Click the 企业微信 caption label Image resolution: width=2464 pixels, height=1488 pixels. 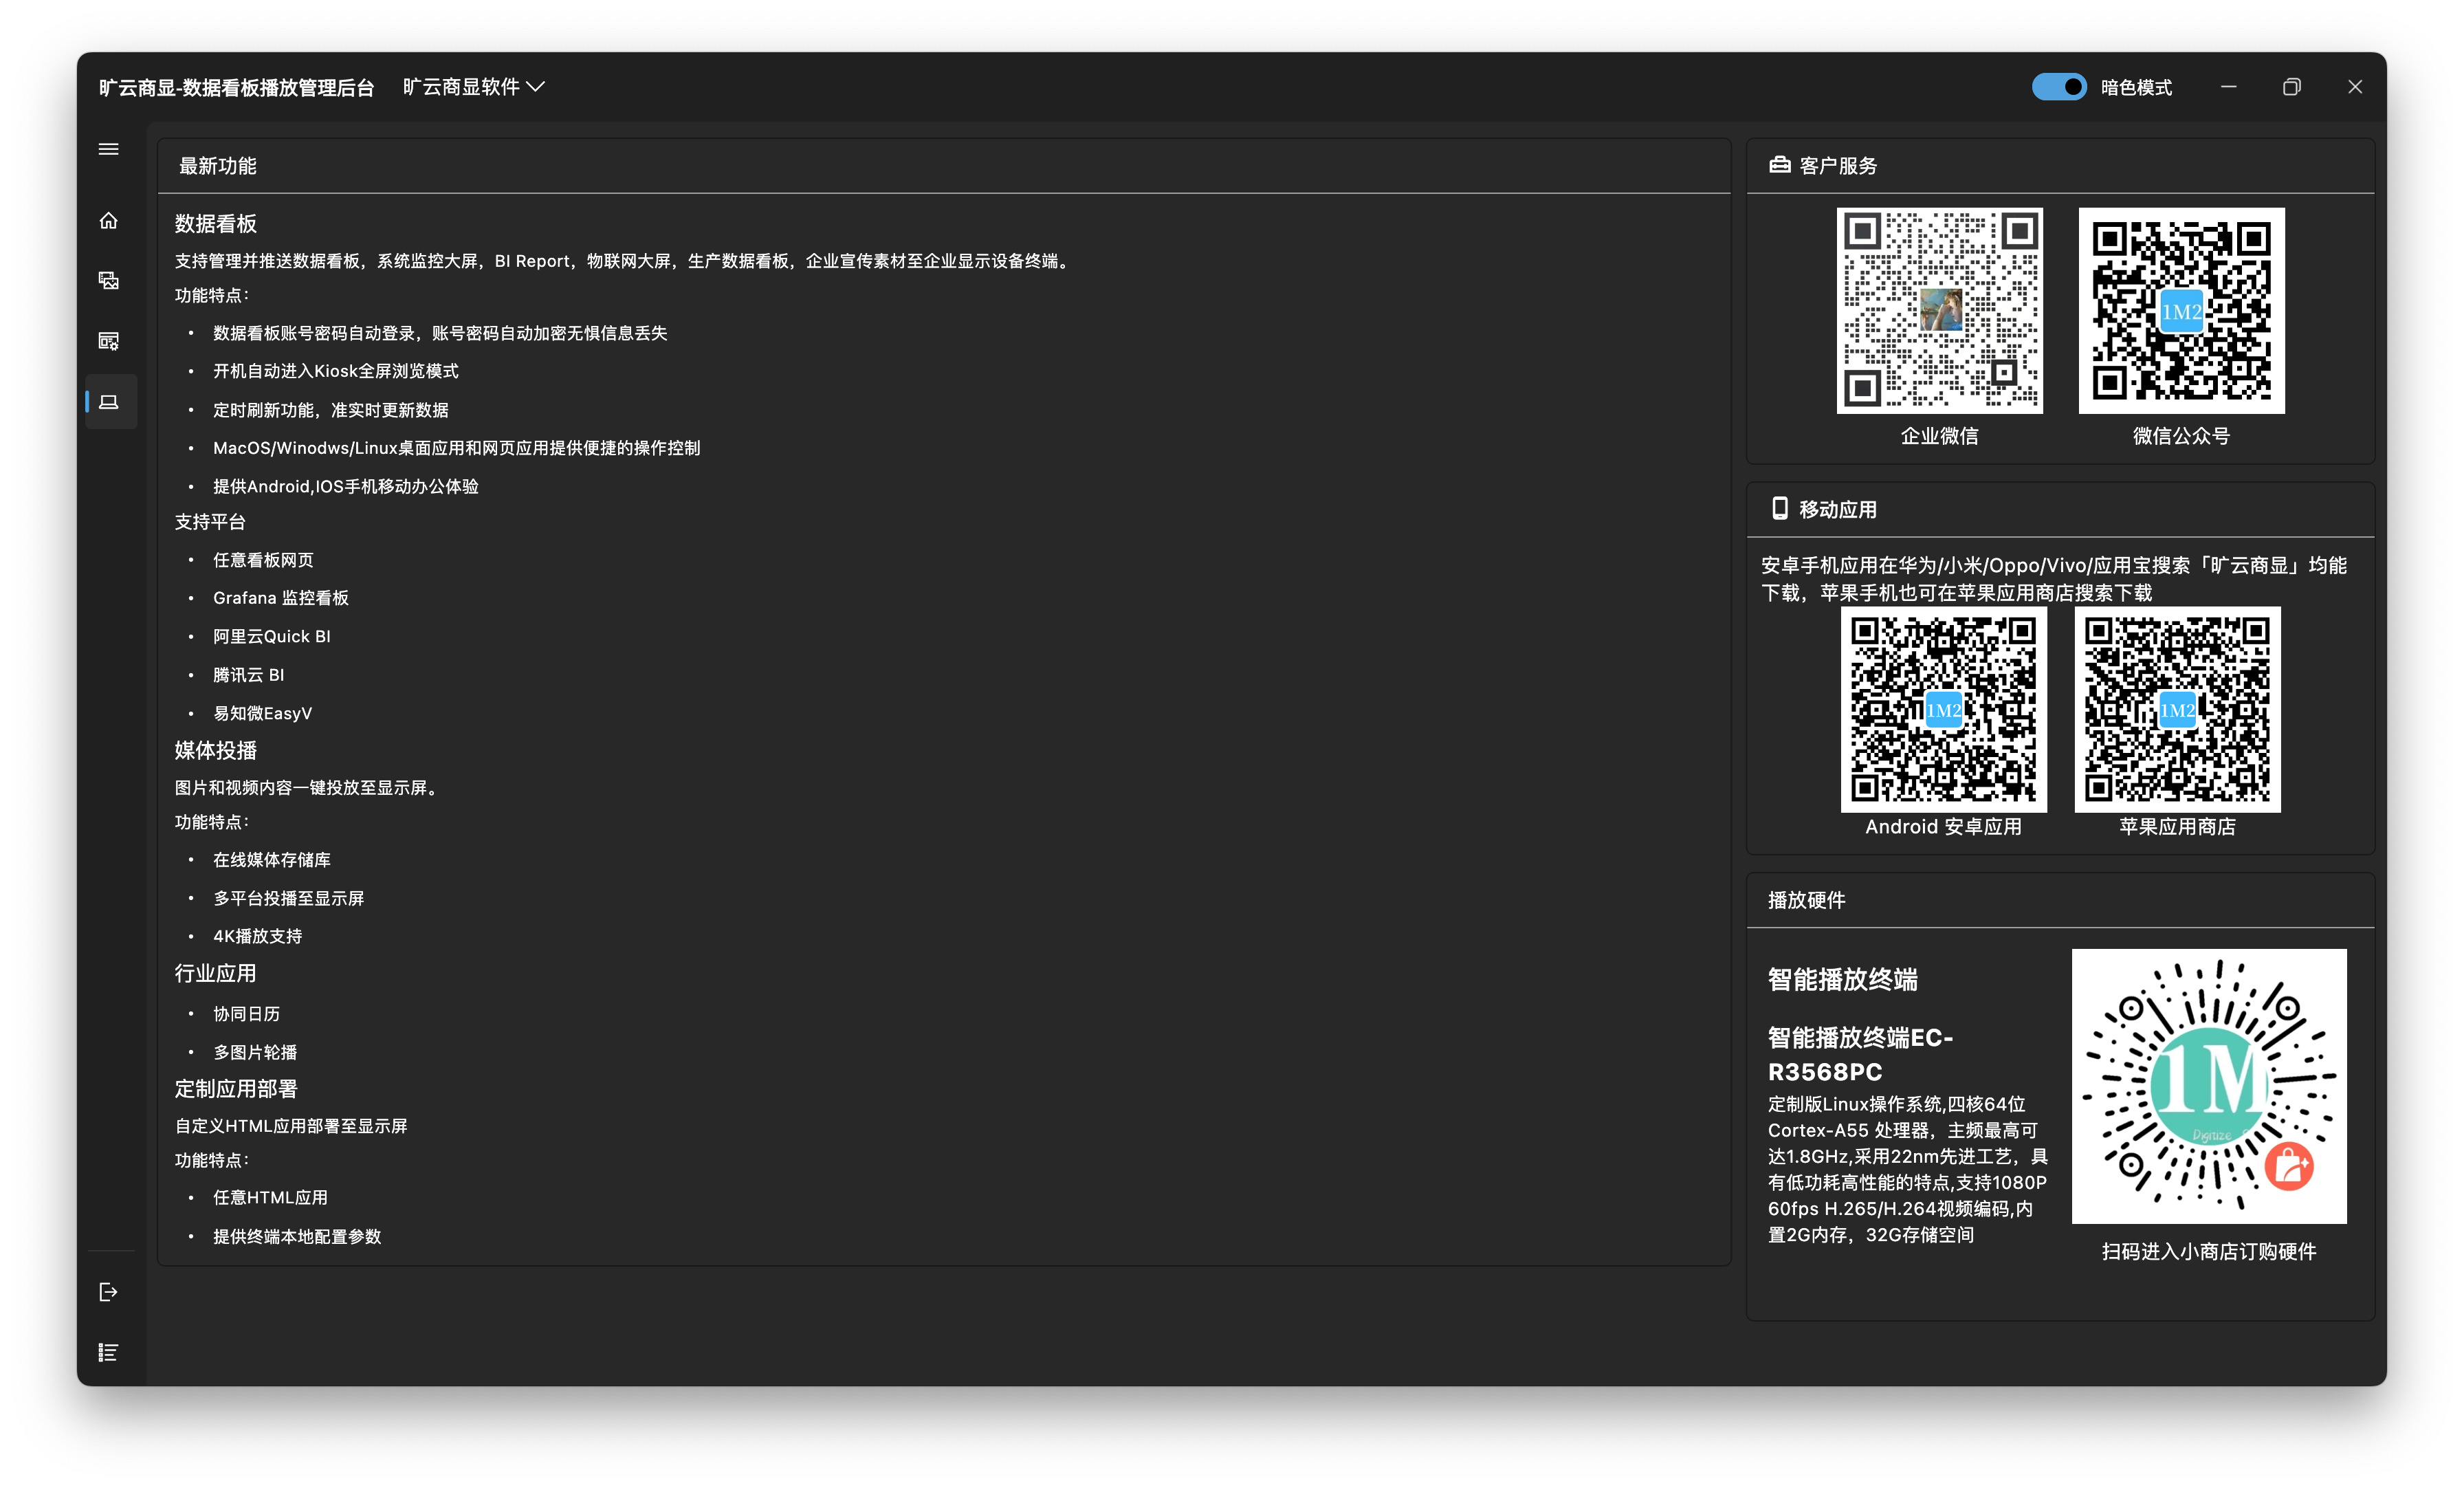1940,436
